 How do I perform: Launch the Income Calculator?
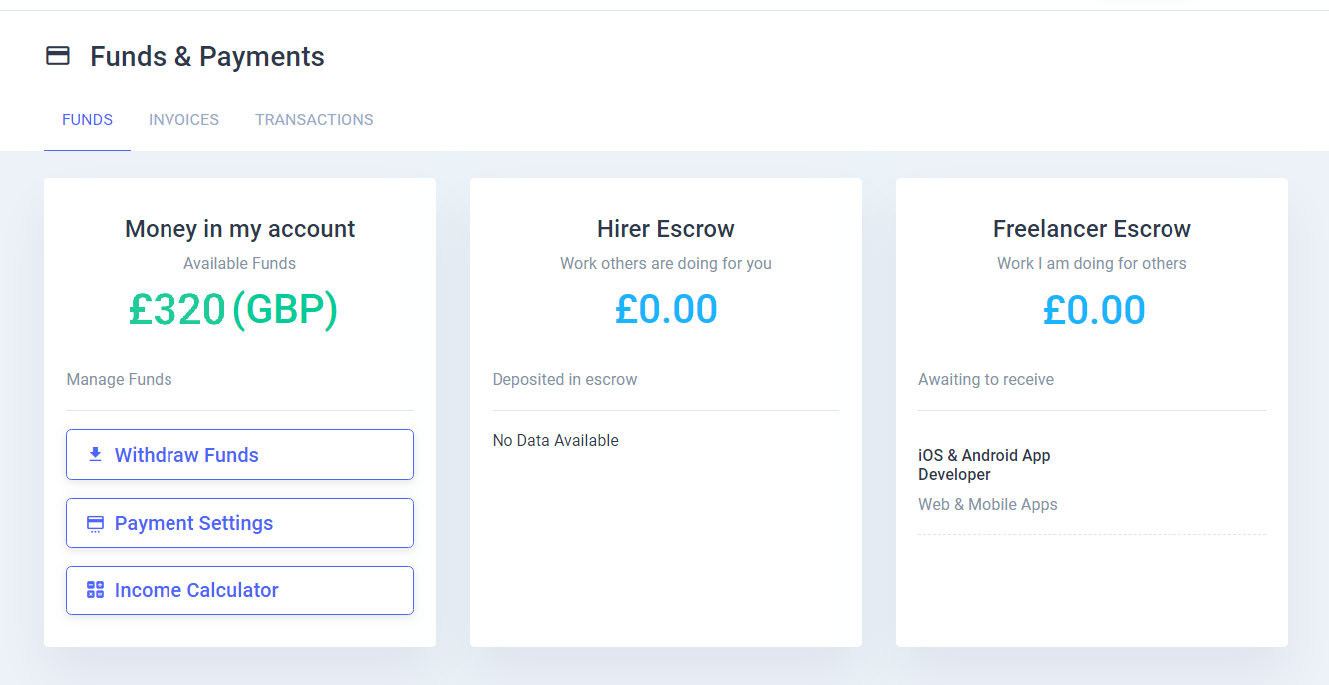[240, 590]
